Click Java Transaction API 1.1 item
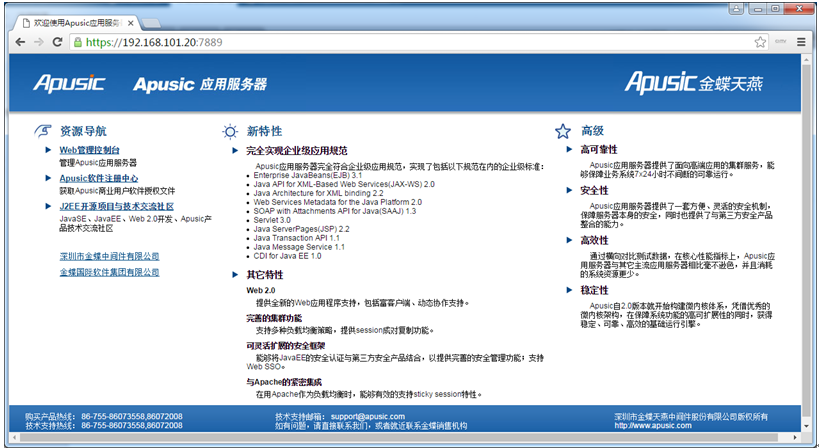This screenshot has width=819, height=448. 296,238
